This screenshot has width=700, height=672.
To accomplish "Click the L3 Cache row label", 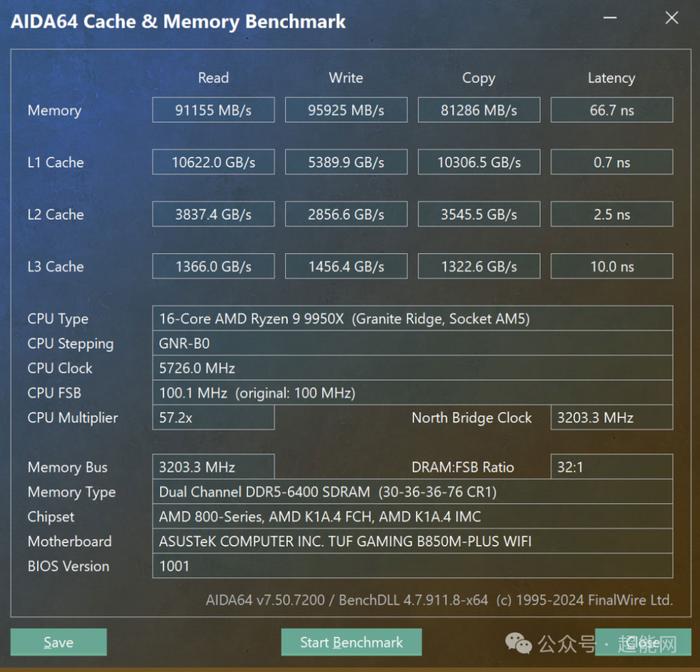I will click(55, 267).
